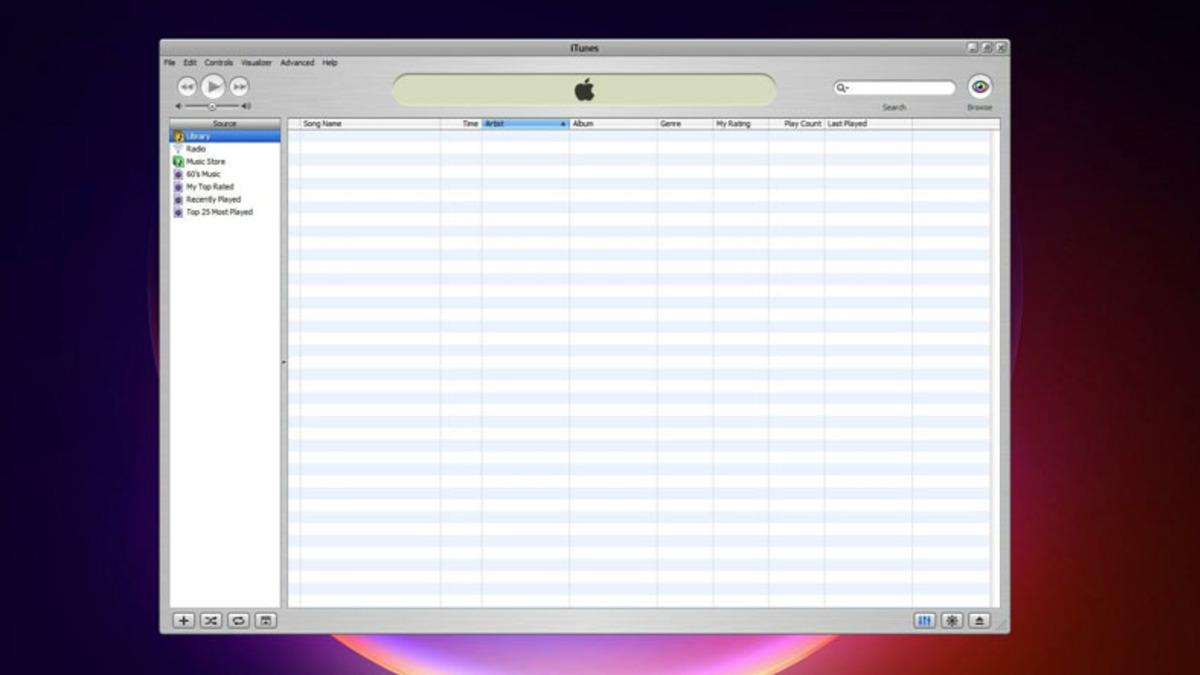
Task: Open the Top 25 Most Played playlist
Action: [x=219, y=212]
